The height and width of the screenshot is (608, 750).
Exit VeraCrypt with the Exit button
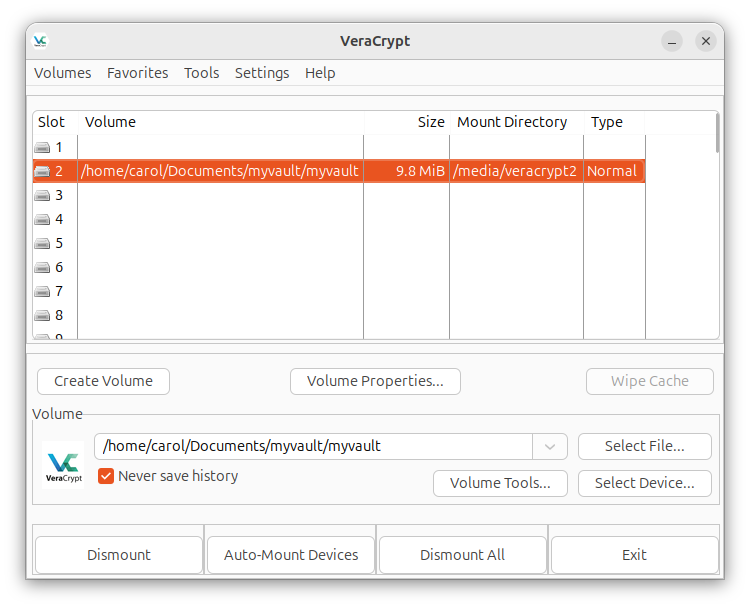pos(635,555)
